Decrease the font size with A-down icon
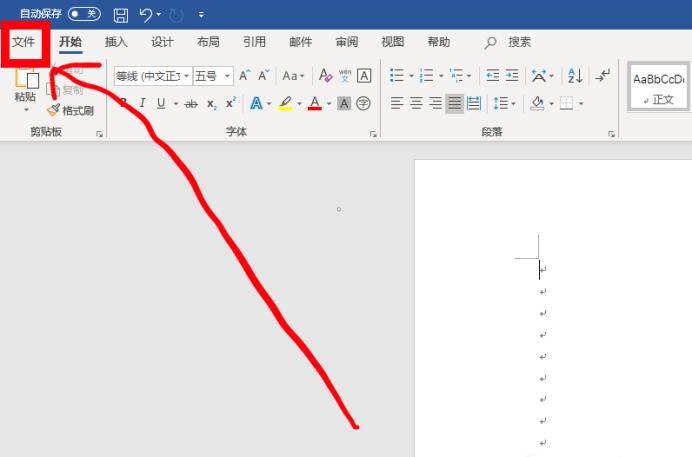Image resolution: width=692 pixels, height=457 pixels. [x=263, y=76]
